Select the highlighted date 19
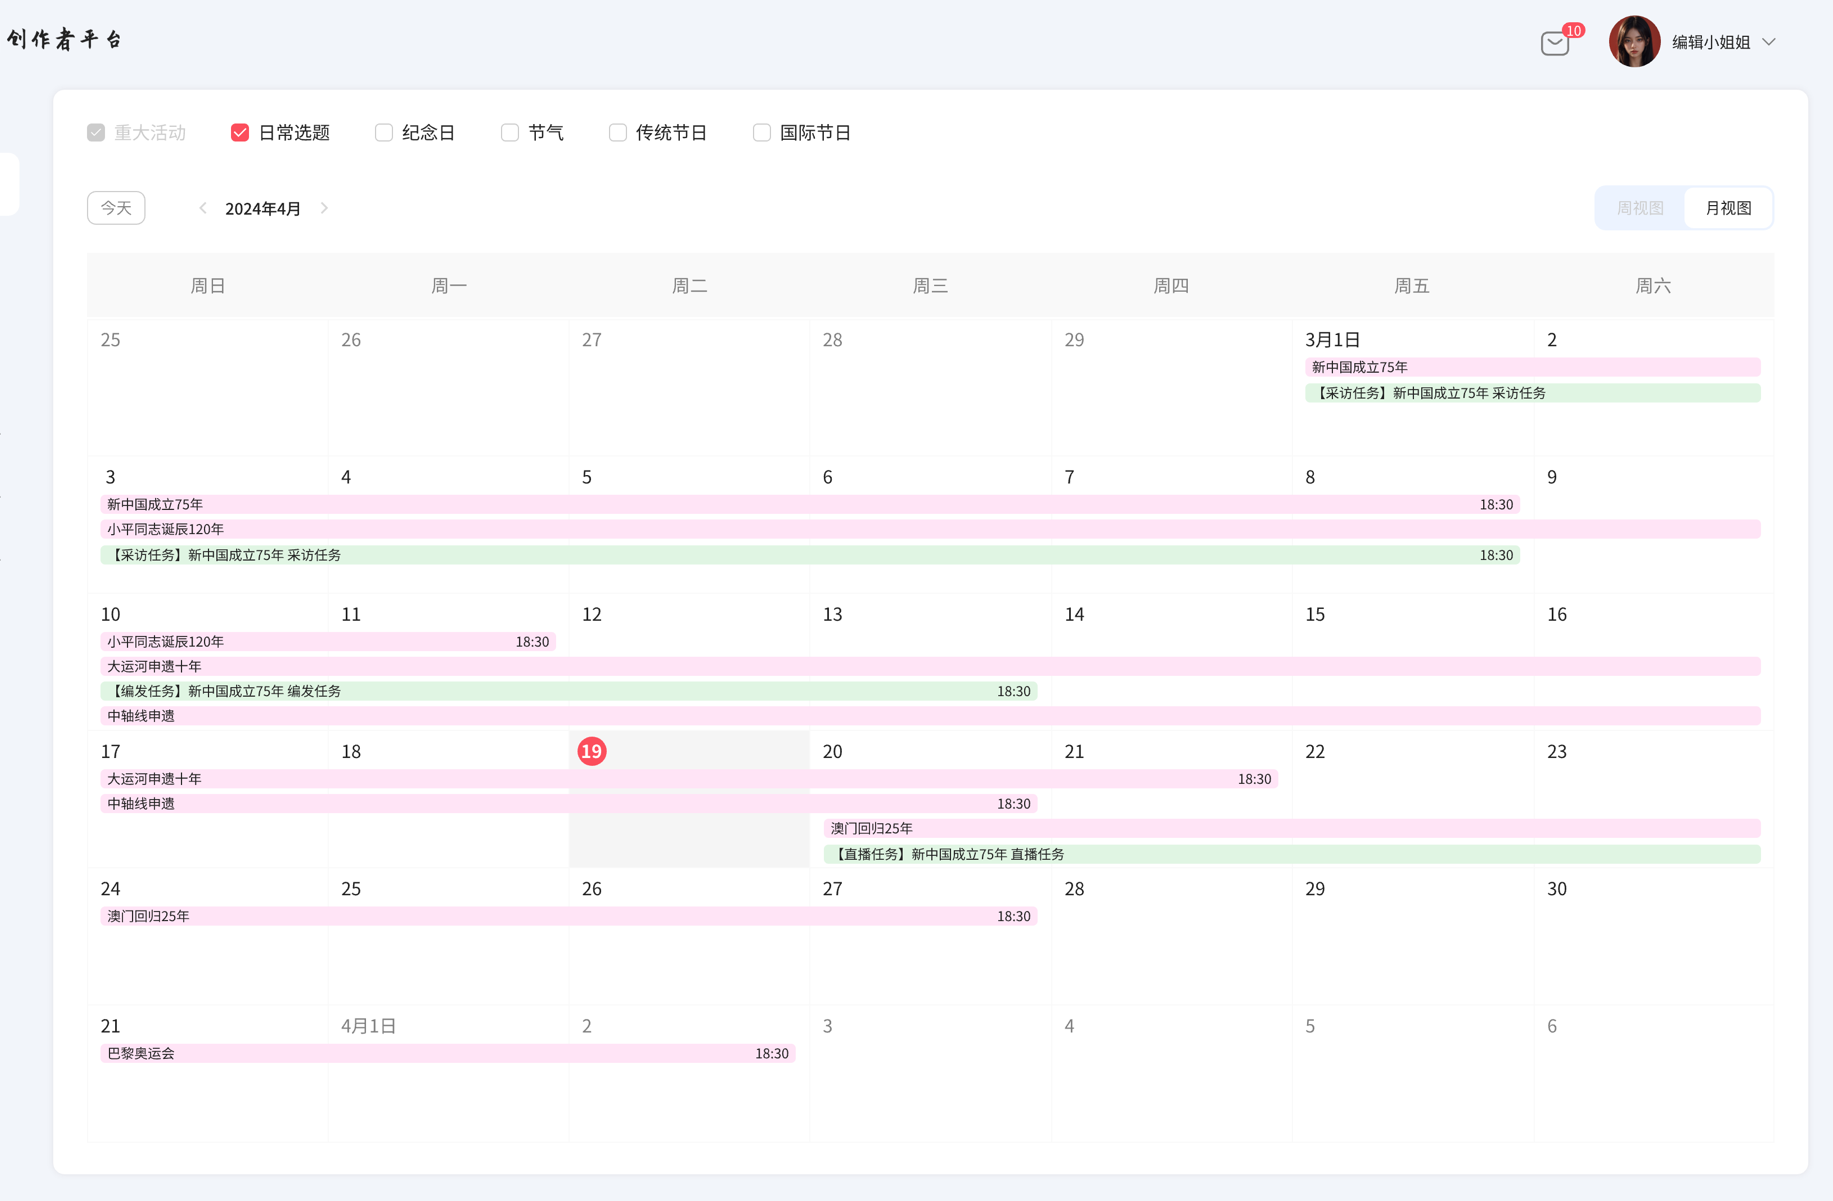Viewport: 1833px width, 1201px height. pos(592,751)
